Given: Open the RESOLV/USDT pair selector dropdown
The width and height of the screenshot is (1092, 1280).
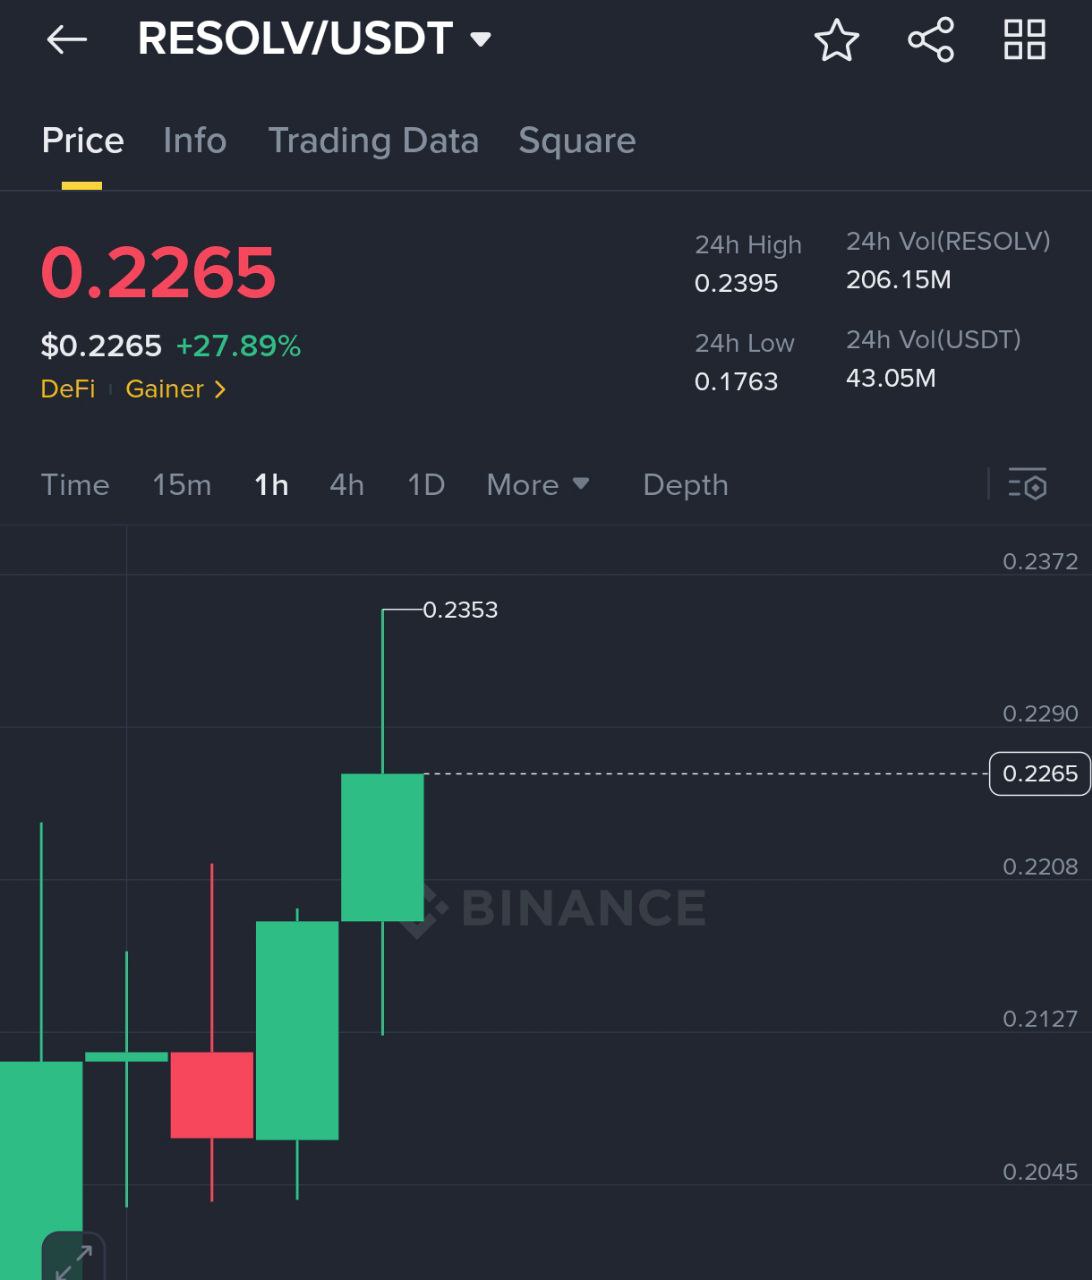Looking at the screenshot, I should pos(314,39).
